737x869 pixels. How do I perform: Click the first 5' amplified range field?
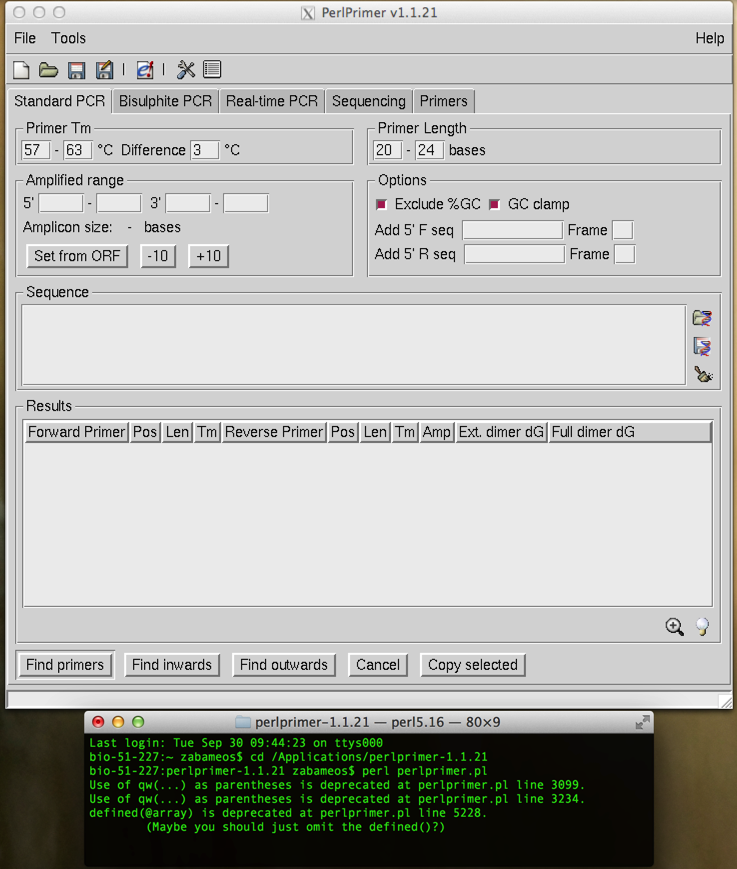pos(61,203)
